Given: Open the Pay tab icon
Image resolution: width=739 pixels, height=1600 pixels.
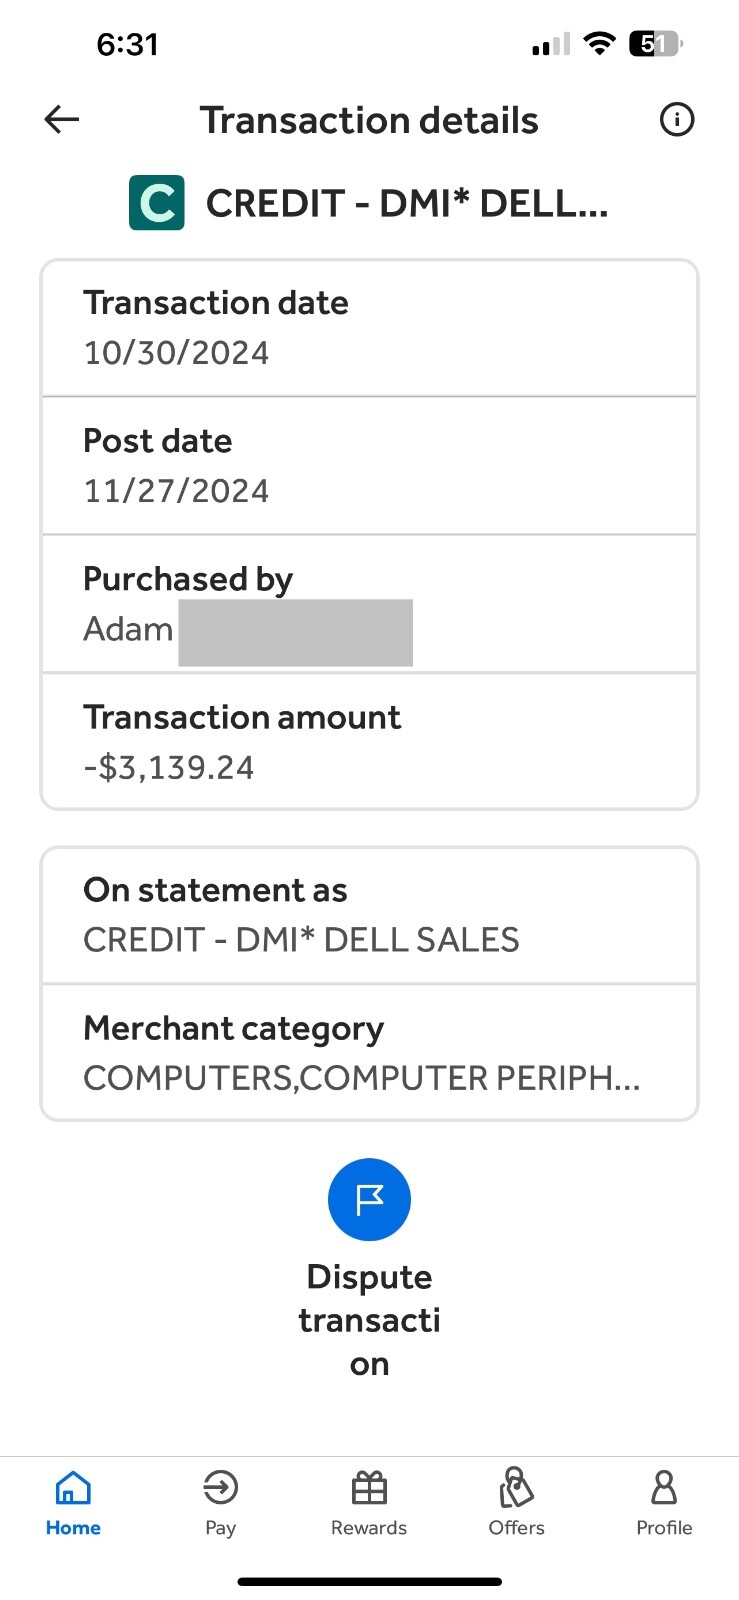Looking at the screenshot, I should click(220, 1488).
